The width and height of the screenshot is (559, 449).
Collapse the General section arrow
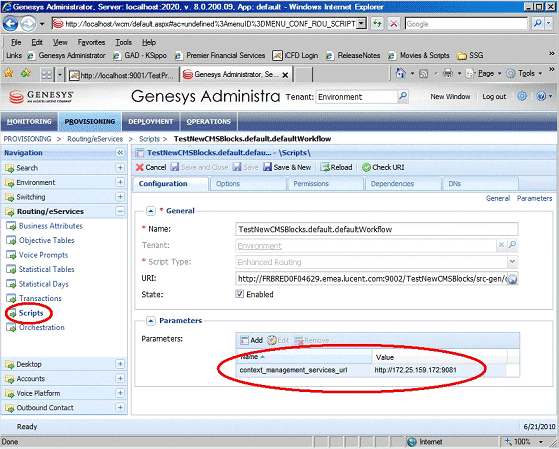pos(150,211)
